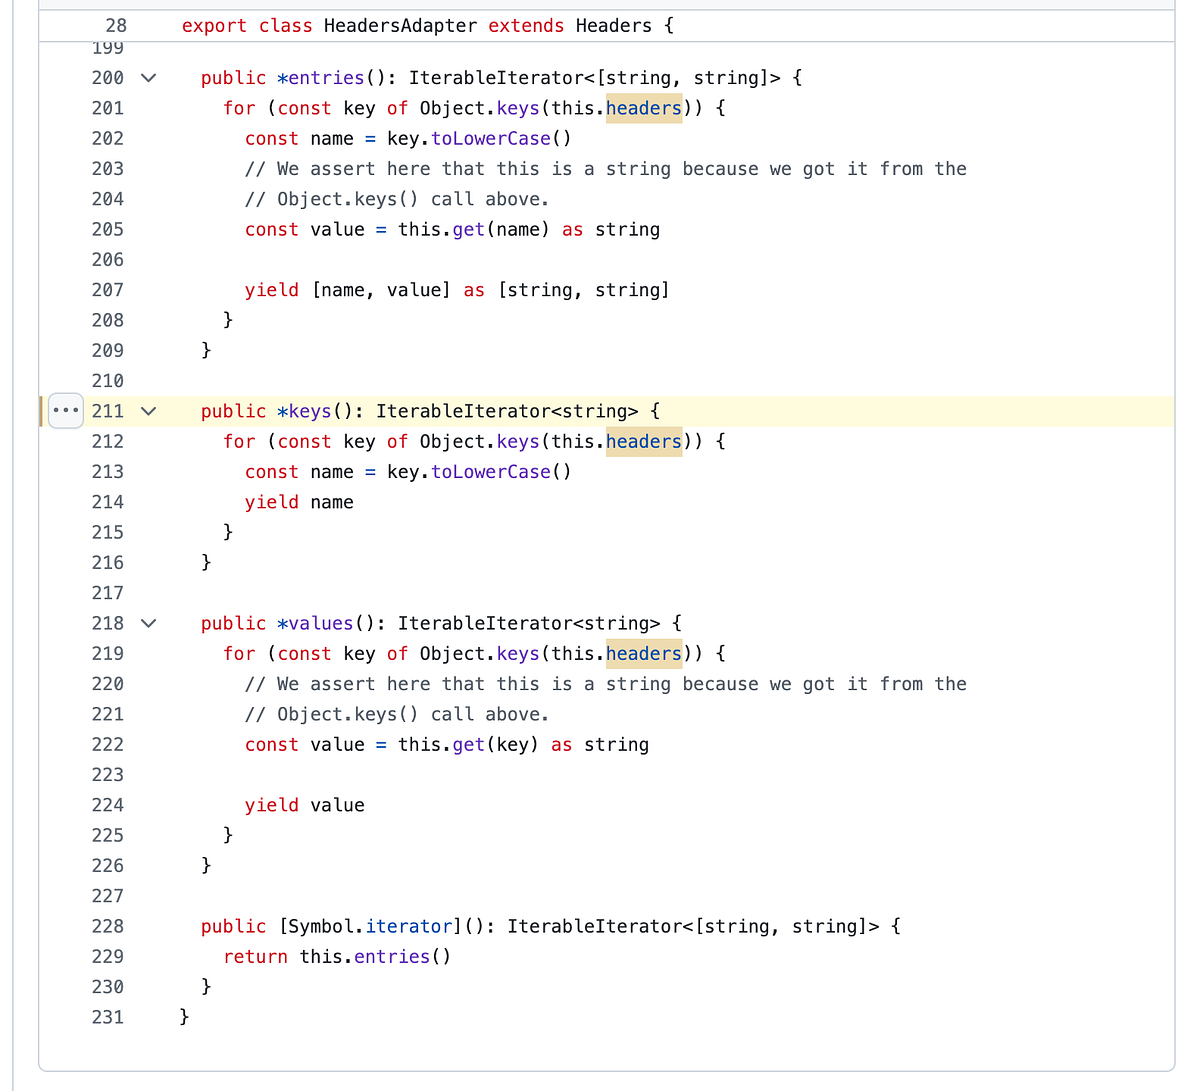Image resolution: width=1200 pixels, height=1091 pixels.
Task: Click line number 211 on the highlighted line
Action: coord(107,410)
